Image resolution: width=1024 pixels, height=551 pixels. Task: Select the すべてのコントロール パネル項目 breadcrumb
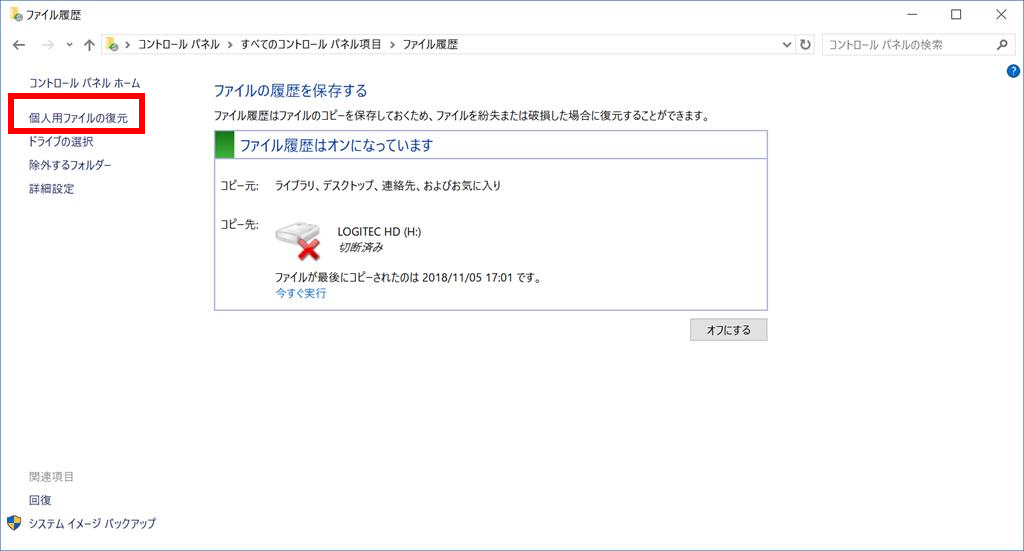click(x=312, y=45)
